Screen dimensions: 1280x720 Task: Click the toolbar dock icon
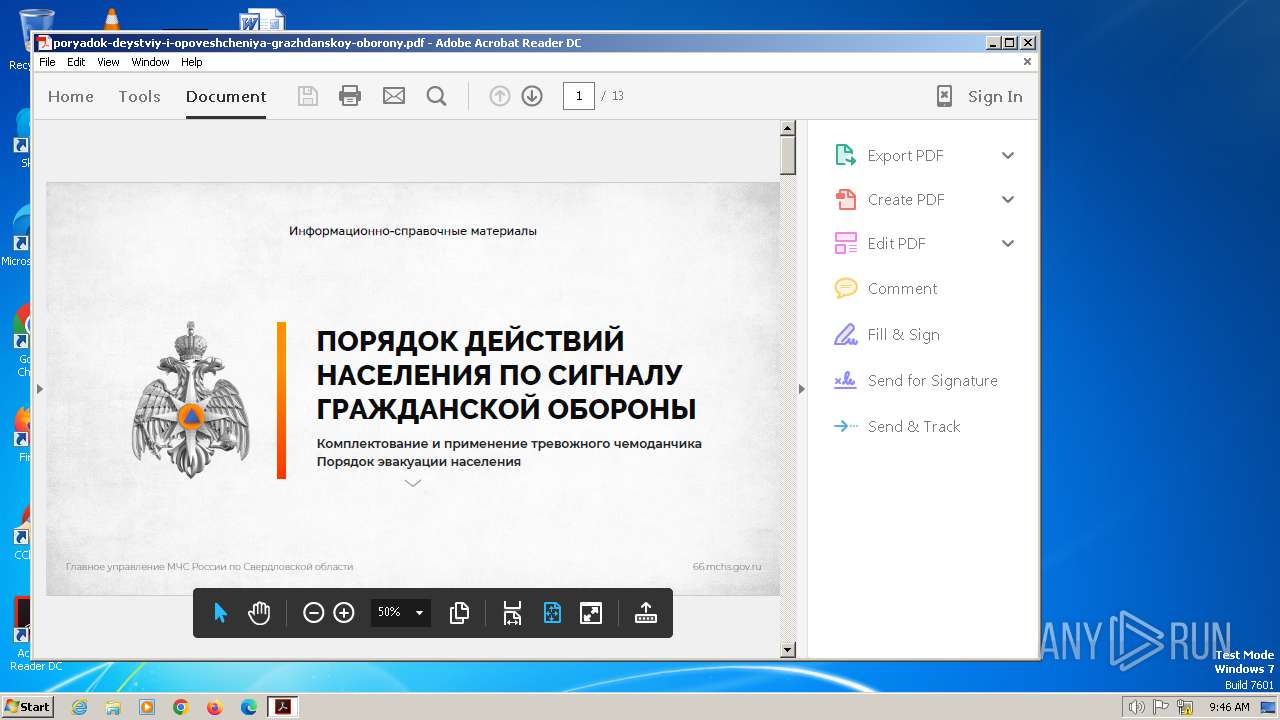[646, 613]
